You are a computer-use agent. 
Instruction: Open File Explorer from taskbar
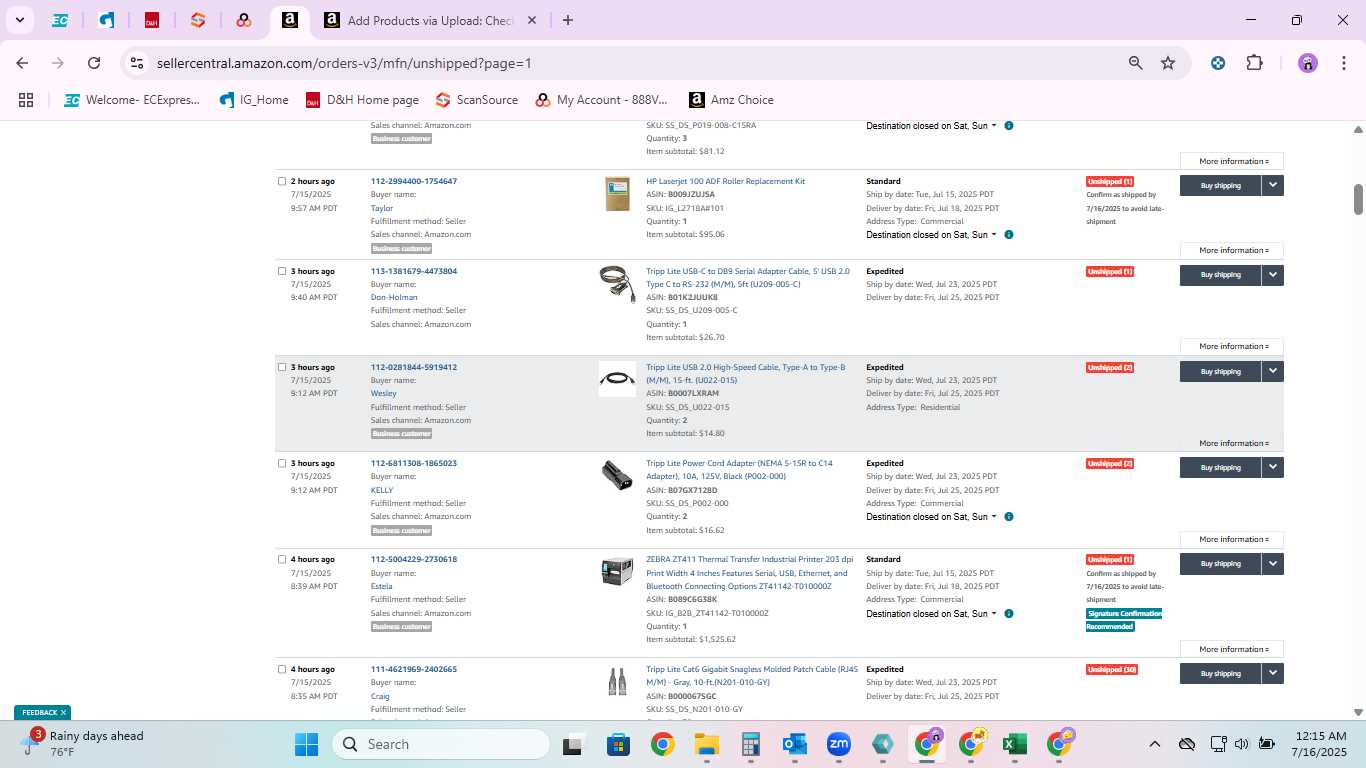(x=707, y=744)
